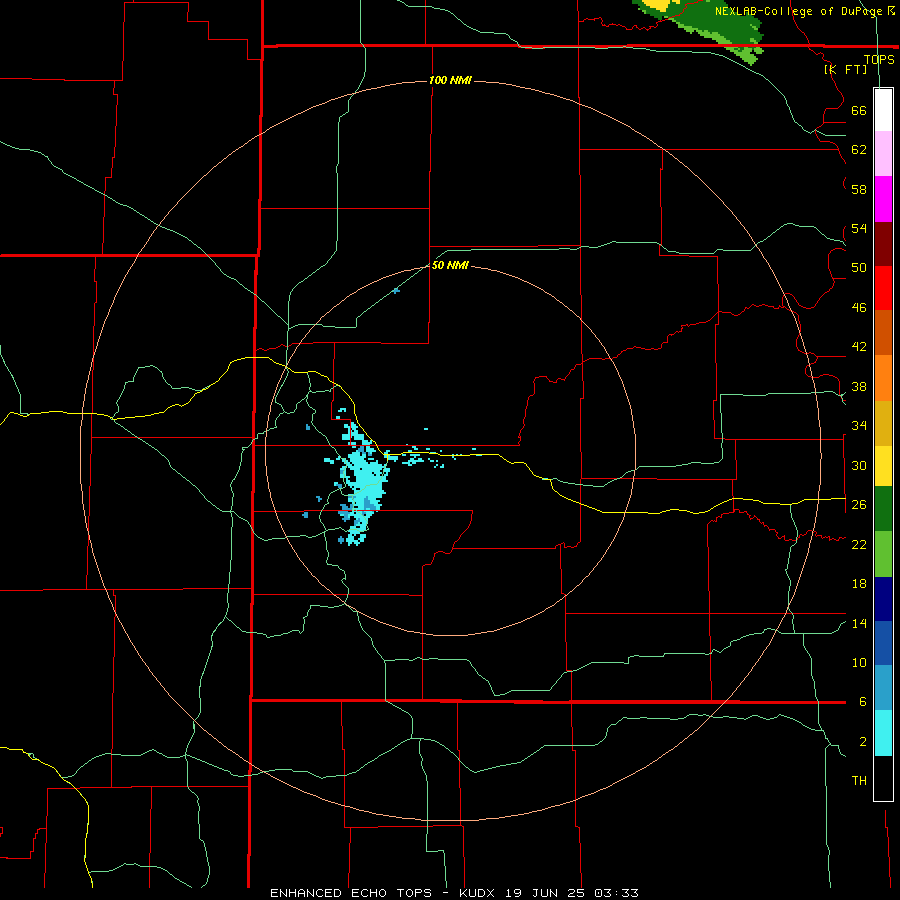The width and height of the screenshot is (900, 900).
Task: Click the black TH threshold legend swatch
Action: point(883,778)
